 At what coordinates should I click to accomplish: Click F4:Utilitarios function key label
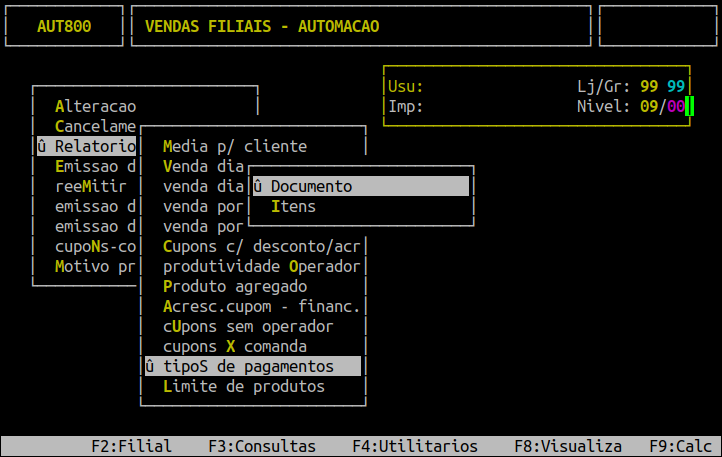[415, 447]
